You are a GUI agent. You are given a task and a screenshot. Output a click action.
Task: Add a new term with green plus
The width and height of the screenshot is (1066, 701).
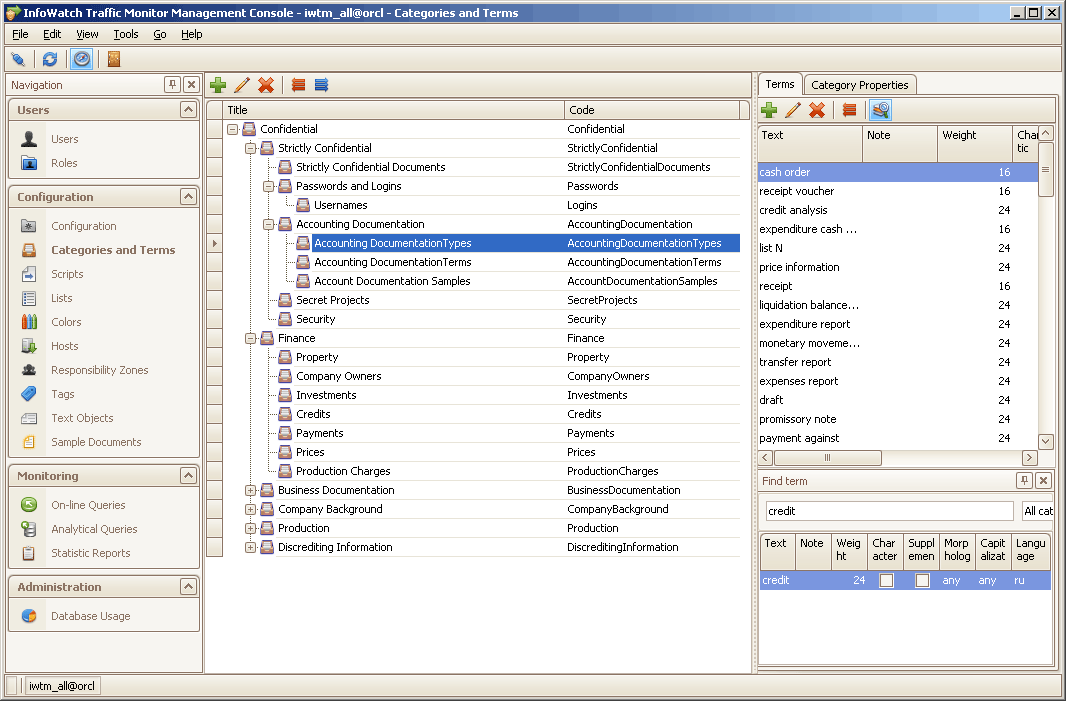(769, 110)
